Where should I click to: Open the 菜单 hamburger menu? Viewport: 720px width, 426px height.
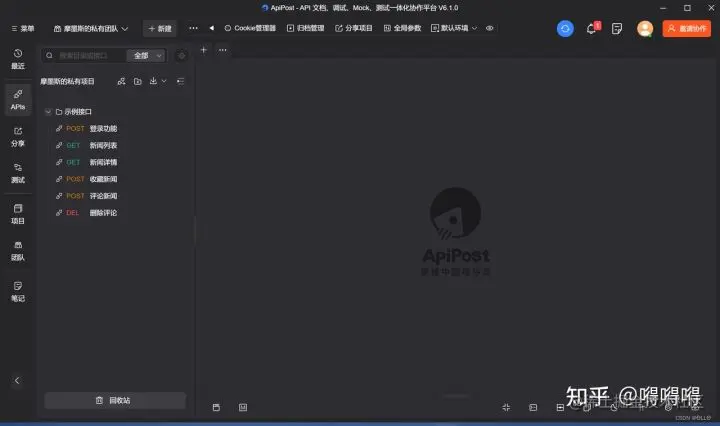[22, 28]
